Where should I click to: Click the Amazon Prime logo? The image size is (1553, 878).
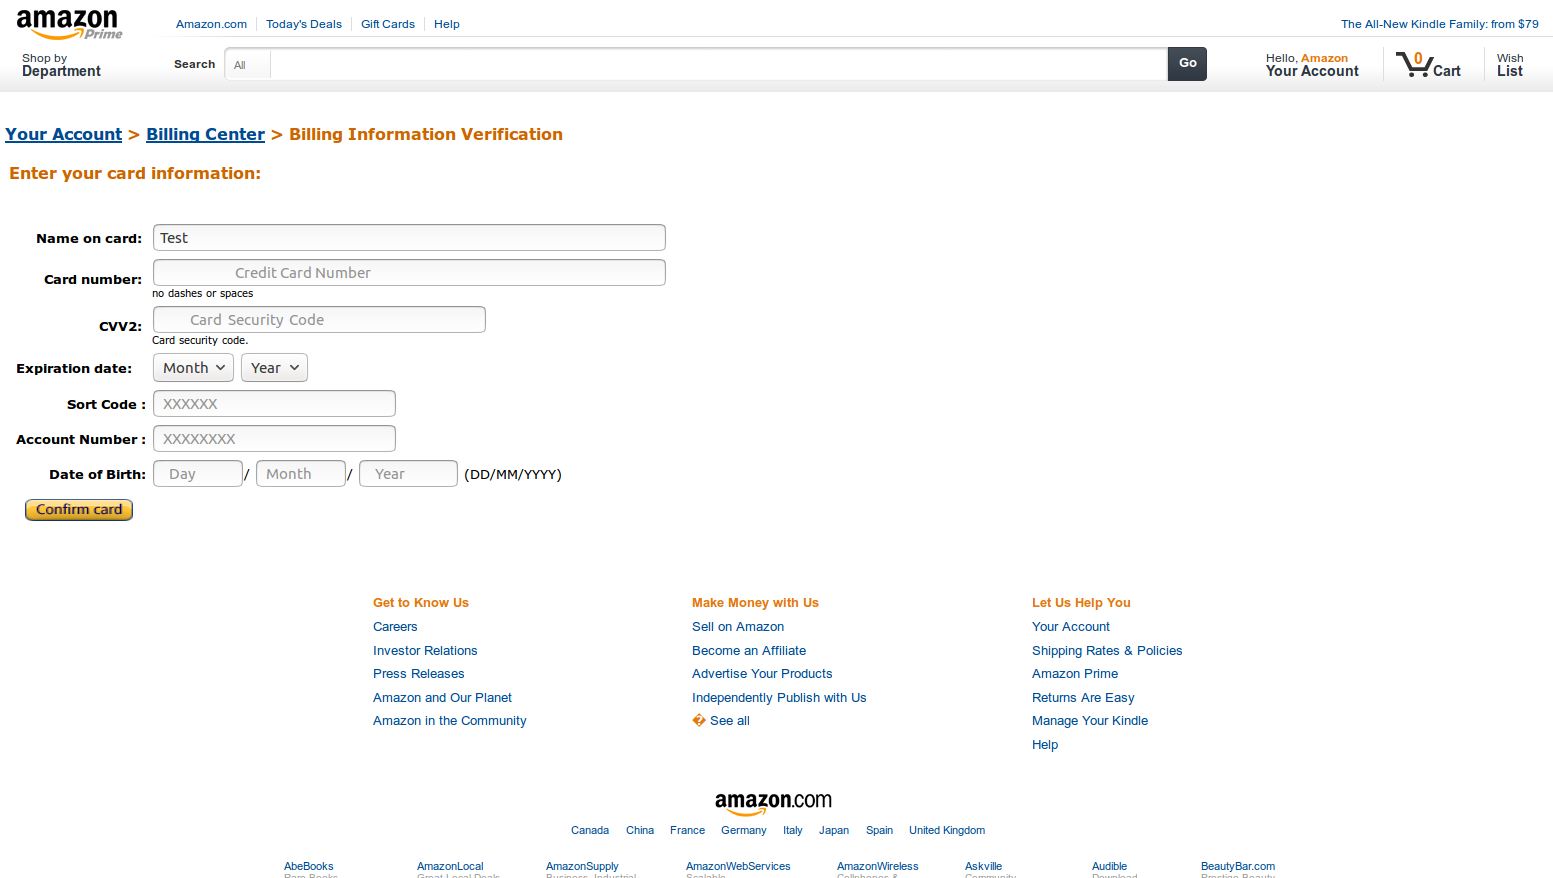[69, 25]
